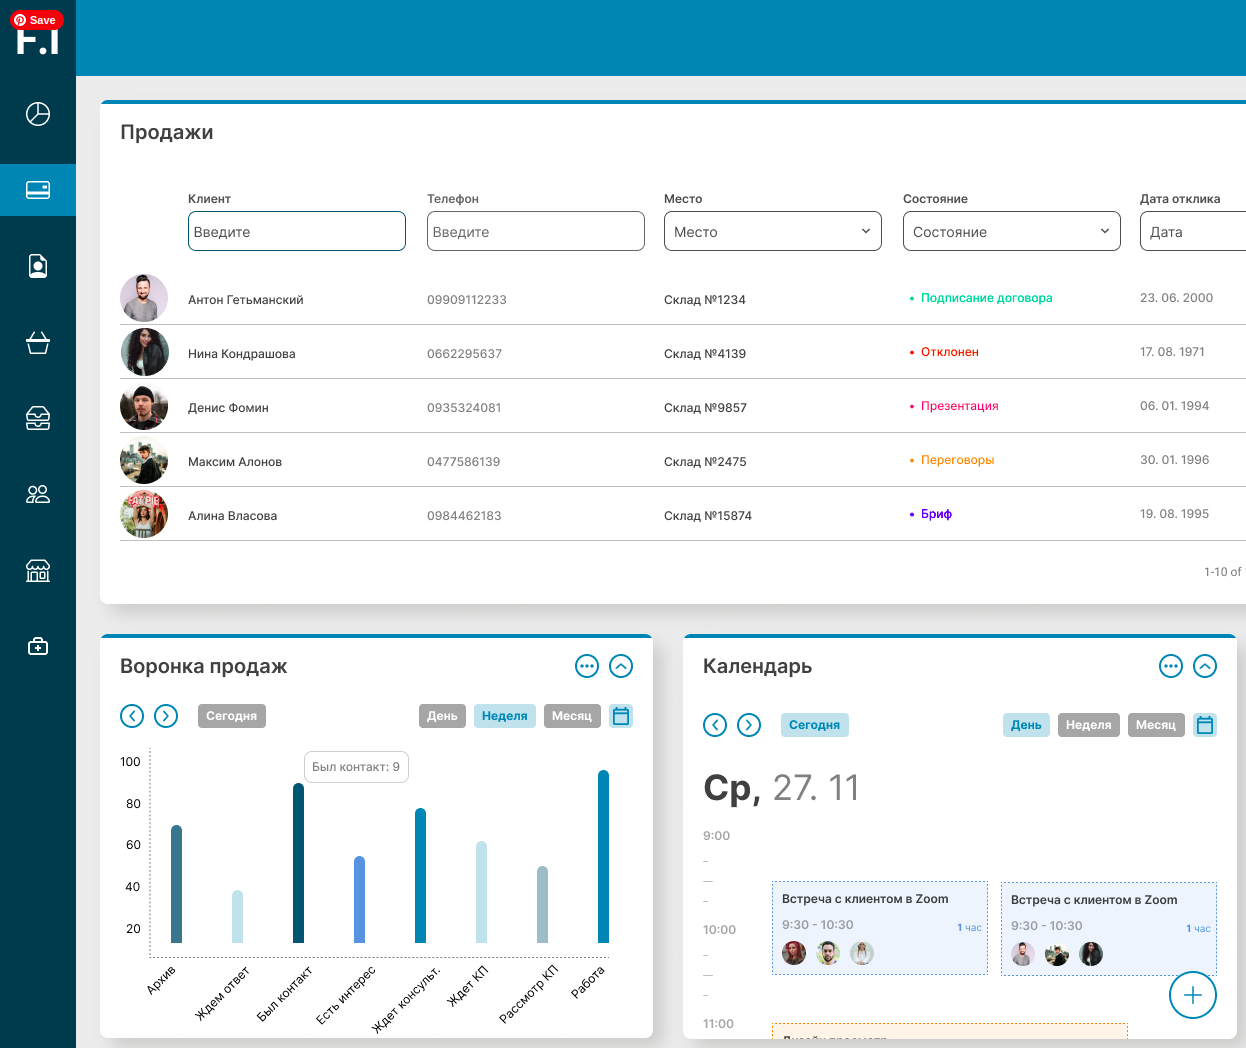
Task: Add a new calendar event with plus button
Action: (1192, 995)
